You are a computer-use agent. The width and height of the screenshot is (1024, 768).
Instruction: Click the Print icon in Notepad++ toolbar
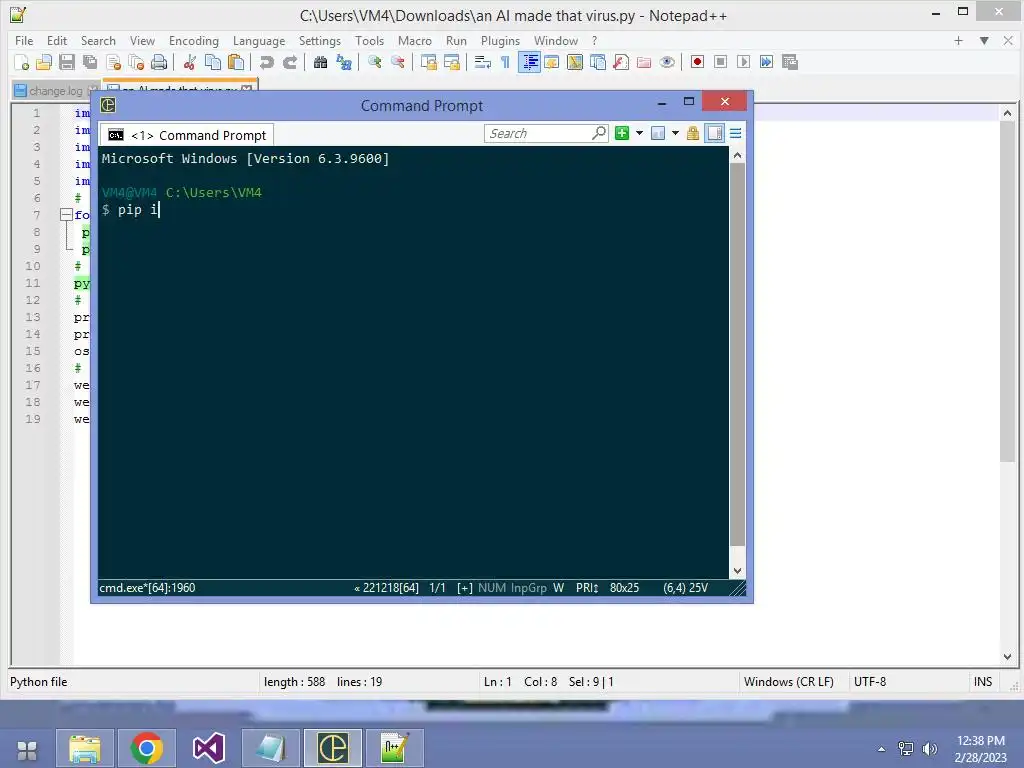pos(159,62)
